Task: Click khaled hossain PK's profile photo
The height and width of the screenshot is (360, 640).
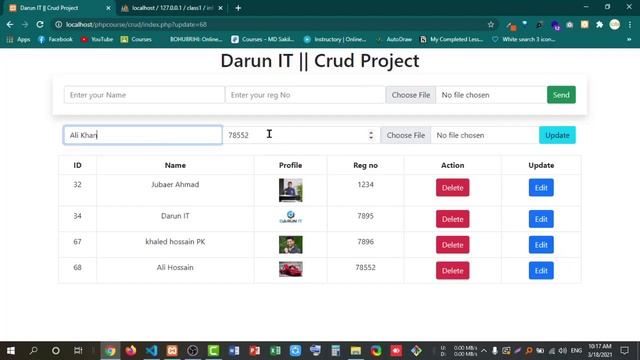Action: click(x=291, y=244)
